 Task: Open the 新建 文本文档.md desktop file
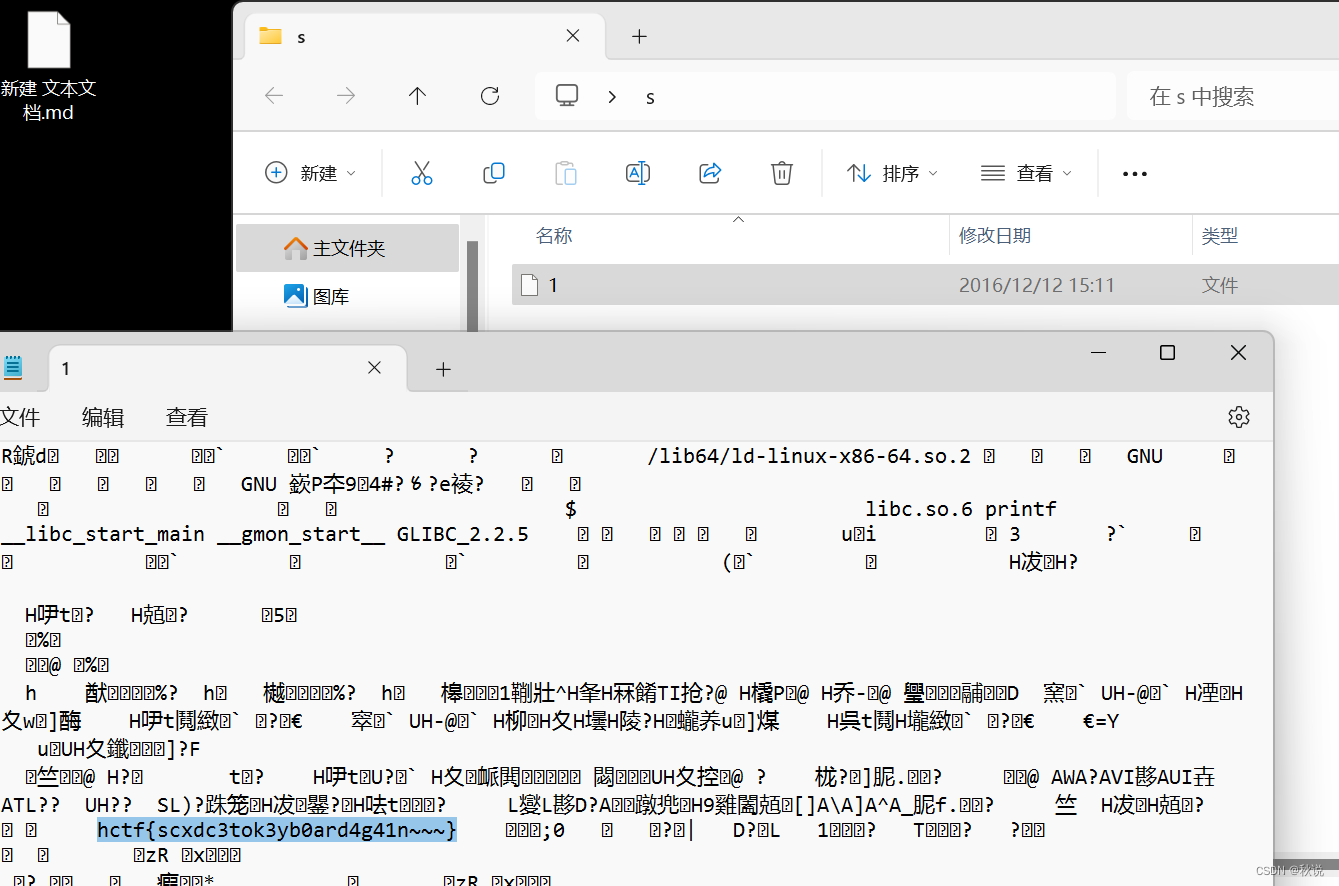48,68
